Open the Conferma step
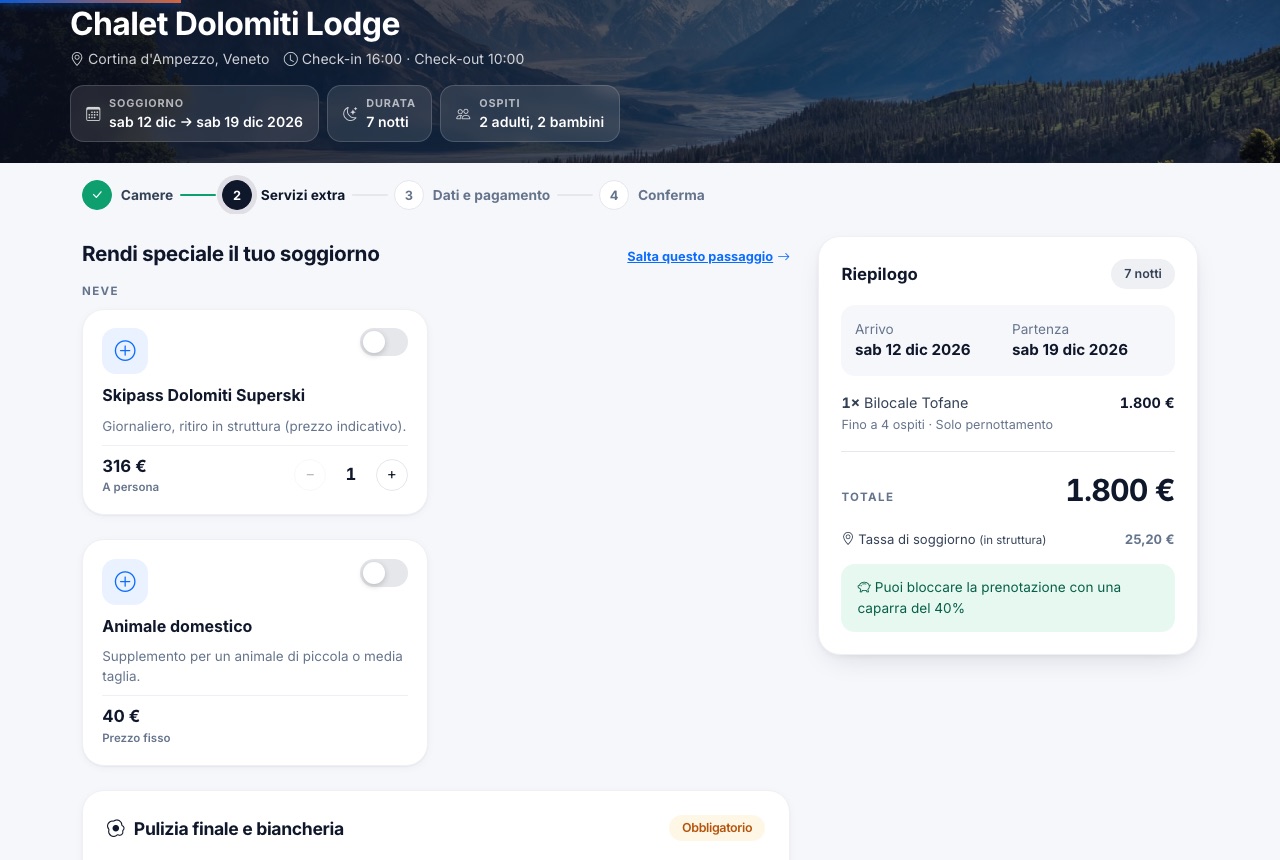The width and height of the screenshot is (1280, 860). 652,195
